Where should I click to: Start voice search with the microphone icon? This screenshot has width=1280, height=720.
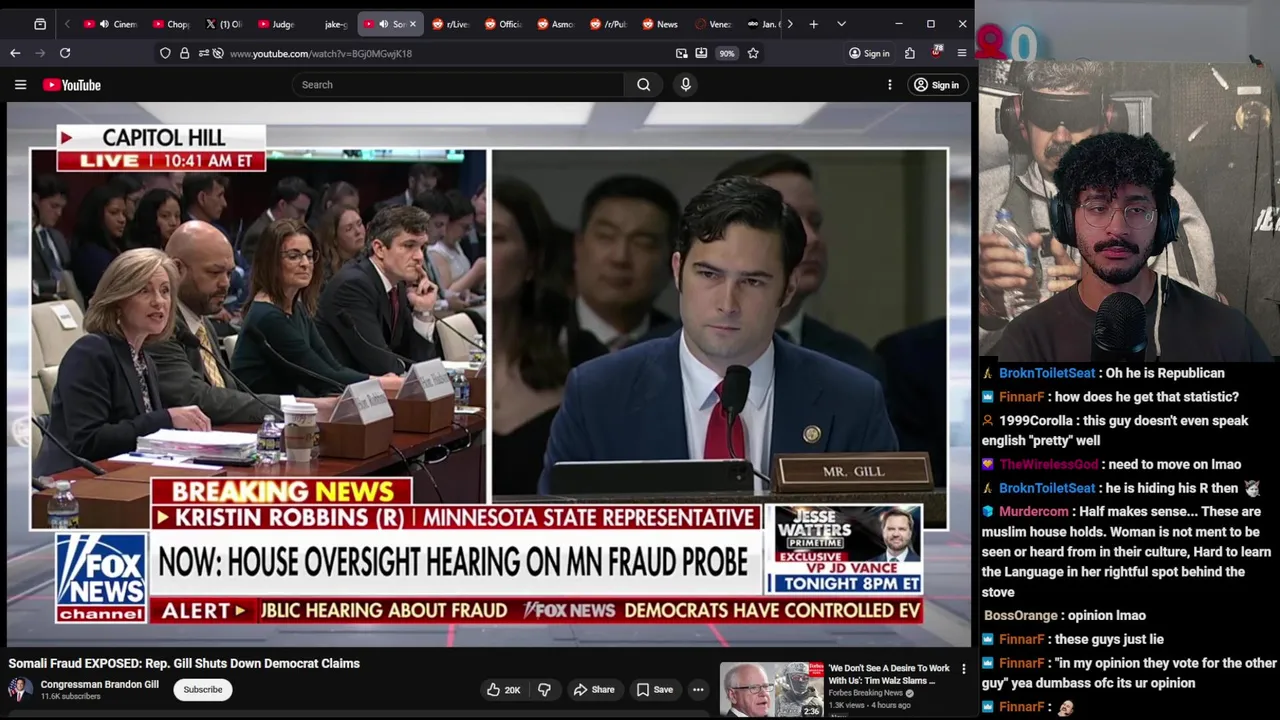coord(686,85)
